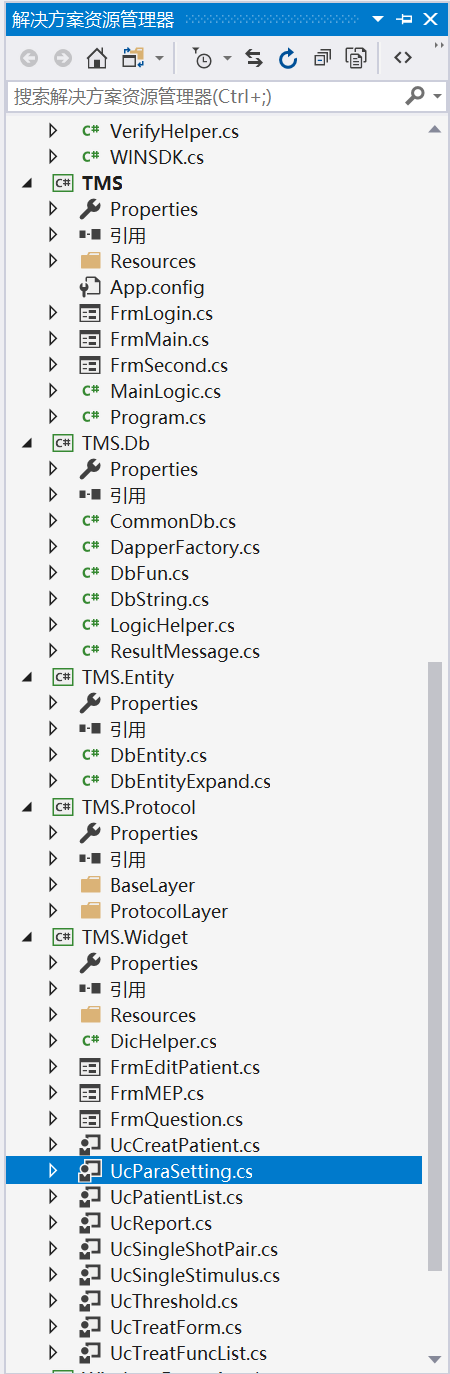Click the pending changes filter clock icon

[x=202, y=59]
